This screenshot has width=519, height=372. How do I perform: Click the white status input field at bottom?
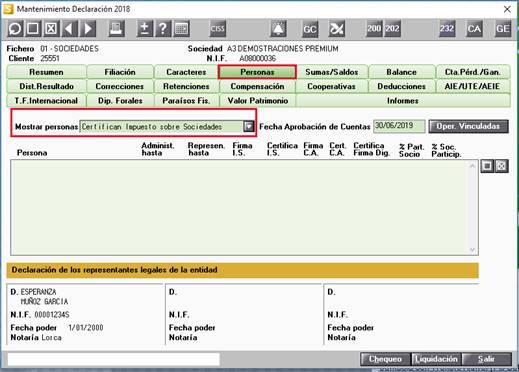(114, 359)
